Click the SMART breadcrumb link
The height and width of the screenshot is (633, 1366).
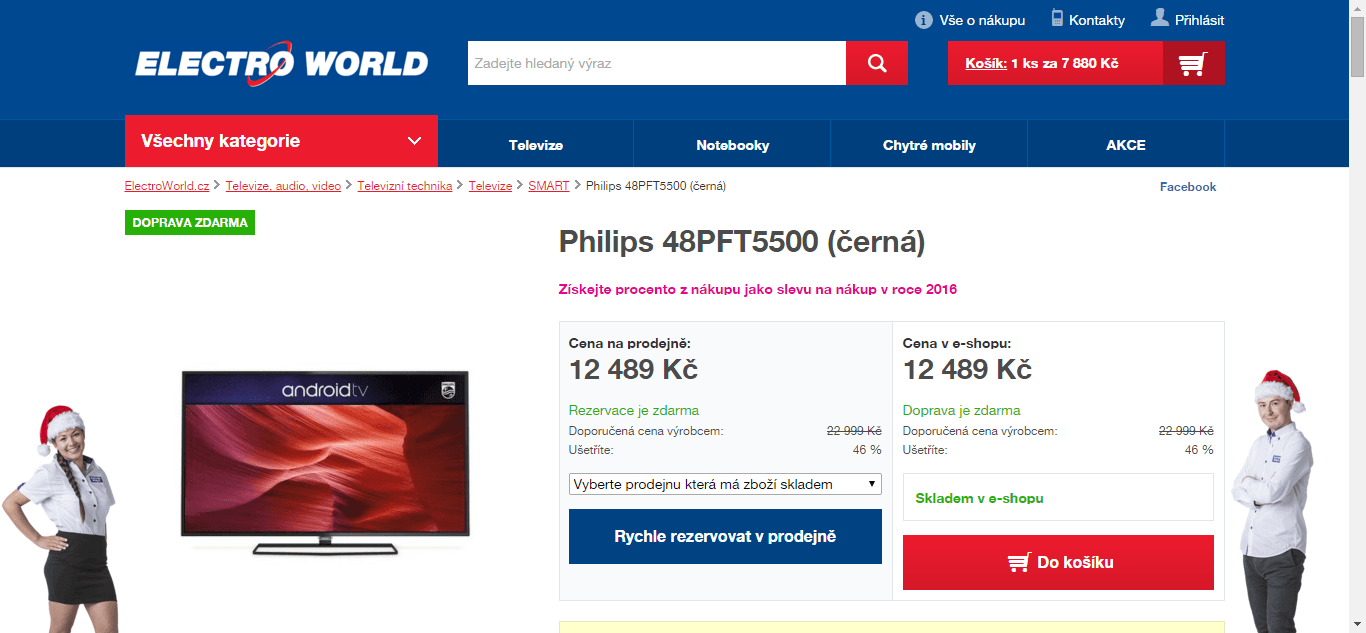pos(549,186)
